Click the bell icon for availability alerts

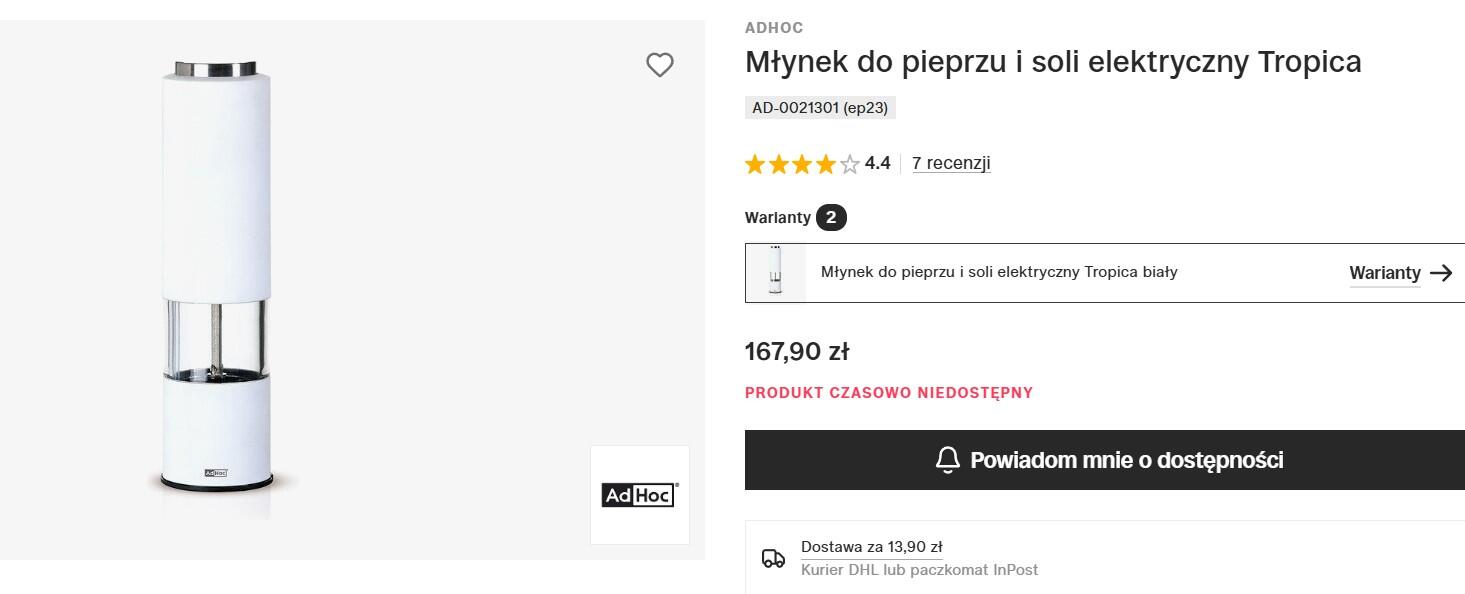[947, 460]
